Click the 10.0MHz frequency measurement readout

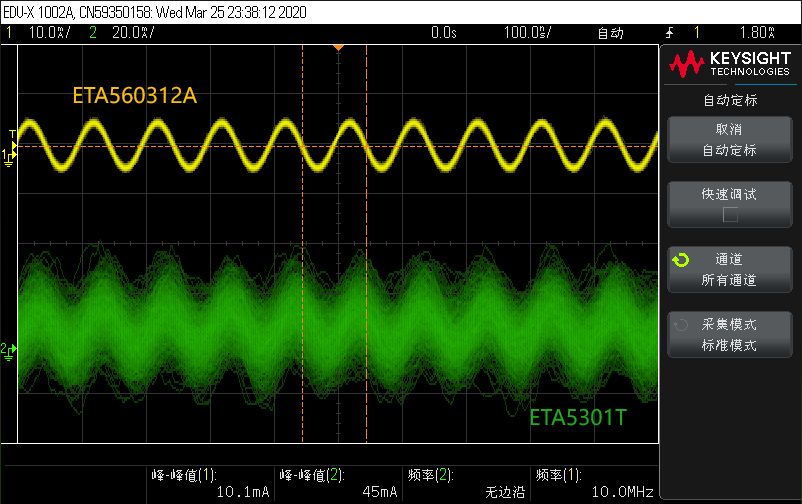click(623, 492)
